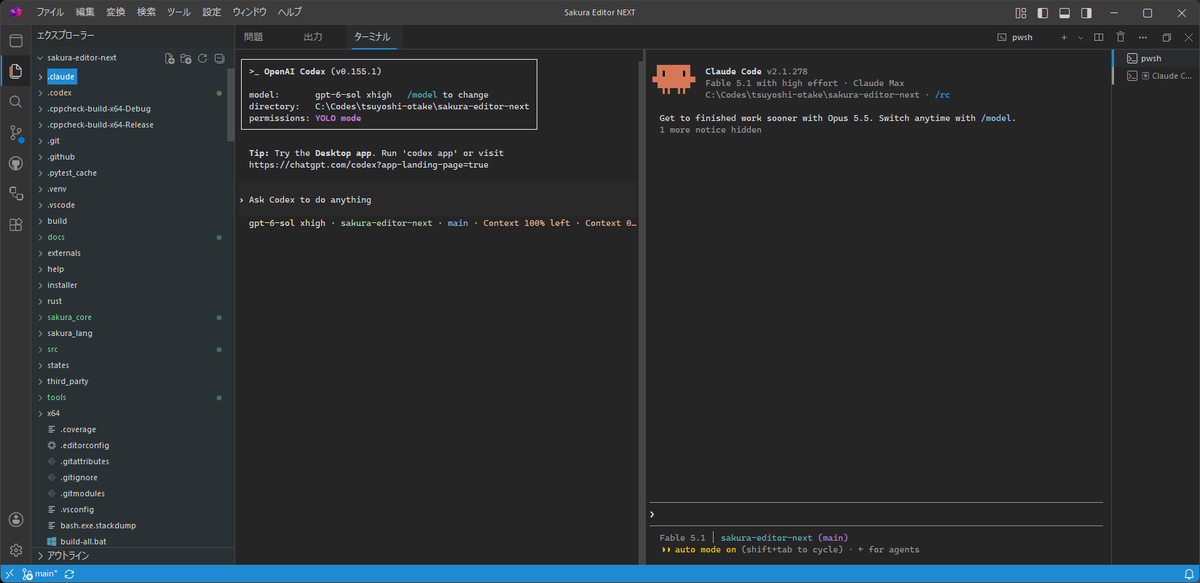The image size is (1200, 583).
Task: Open the Manage gear icon
Action: tap(15, 550)
